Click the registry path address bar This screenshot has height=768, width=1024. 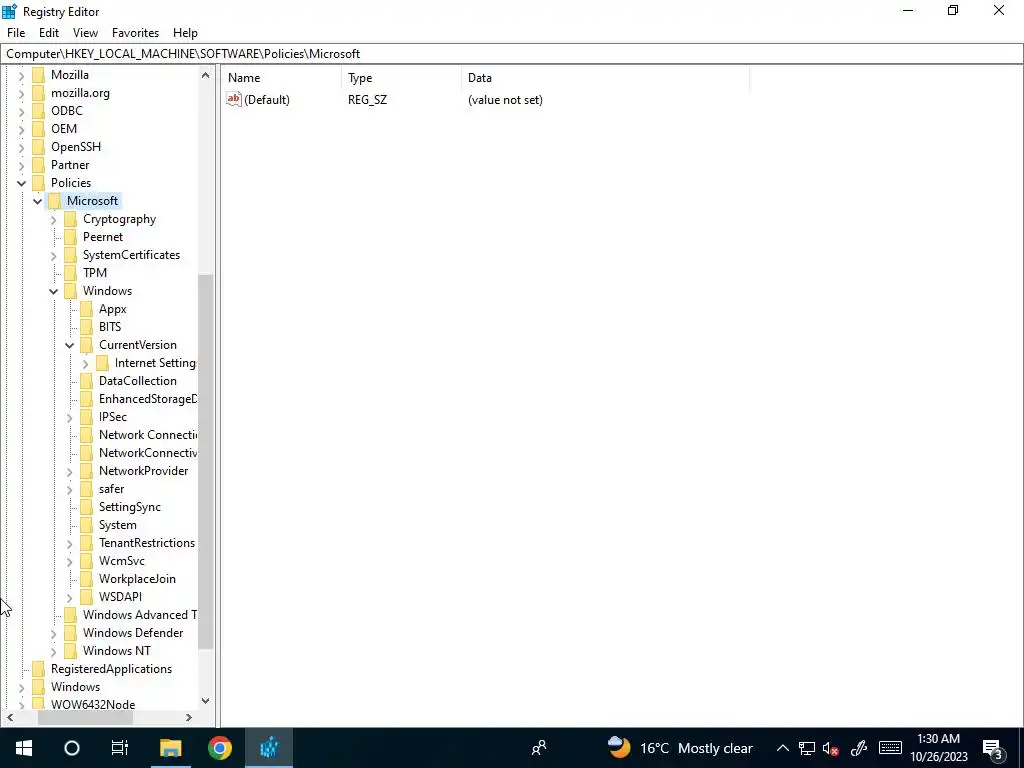tap(512, 54)
